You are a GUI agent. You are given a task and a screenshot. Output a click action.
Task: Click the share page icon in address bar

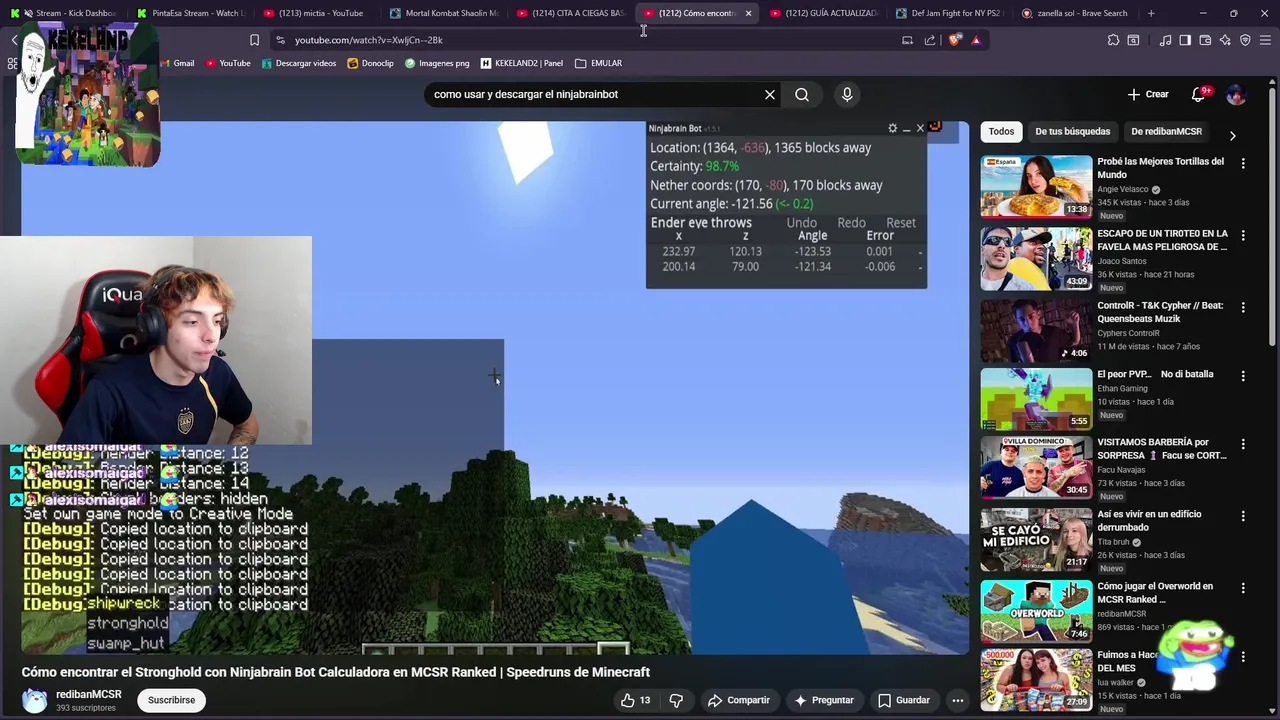(930, 40)
